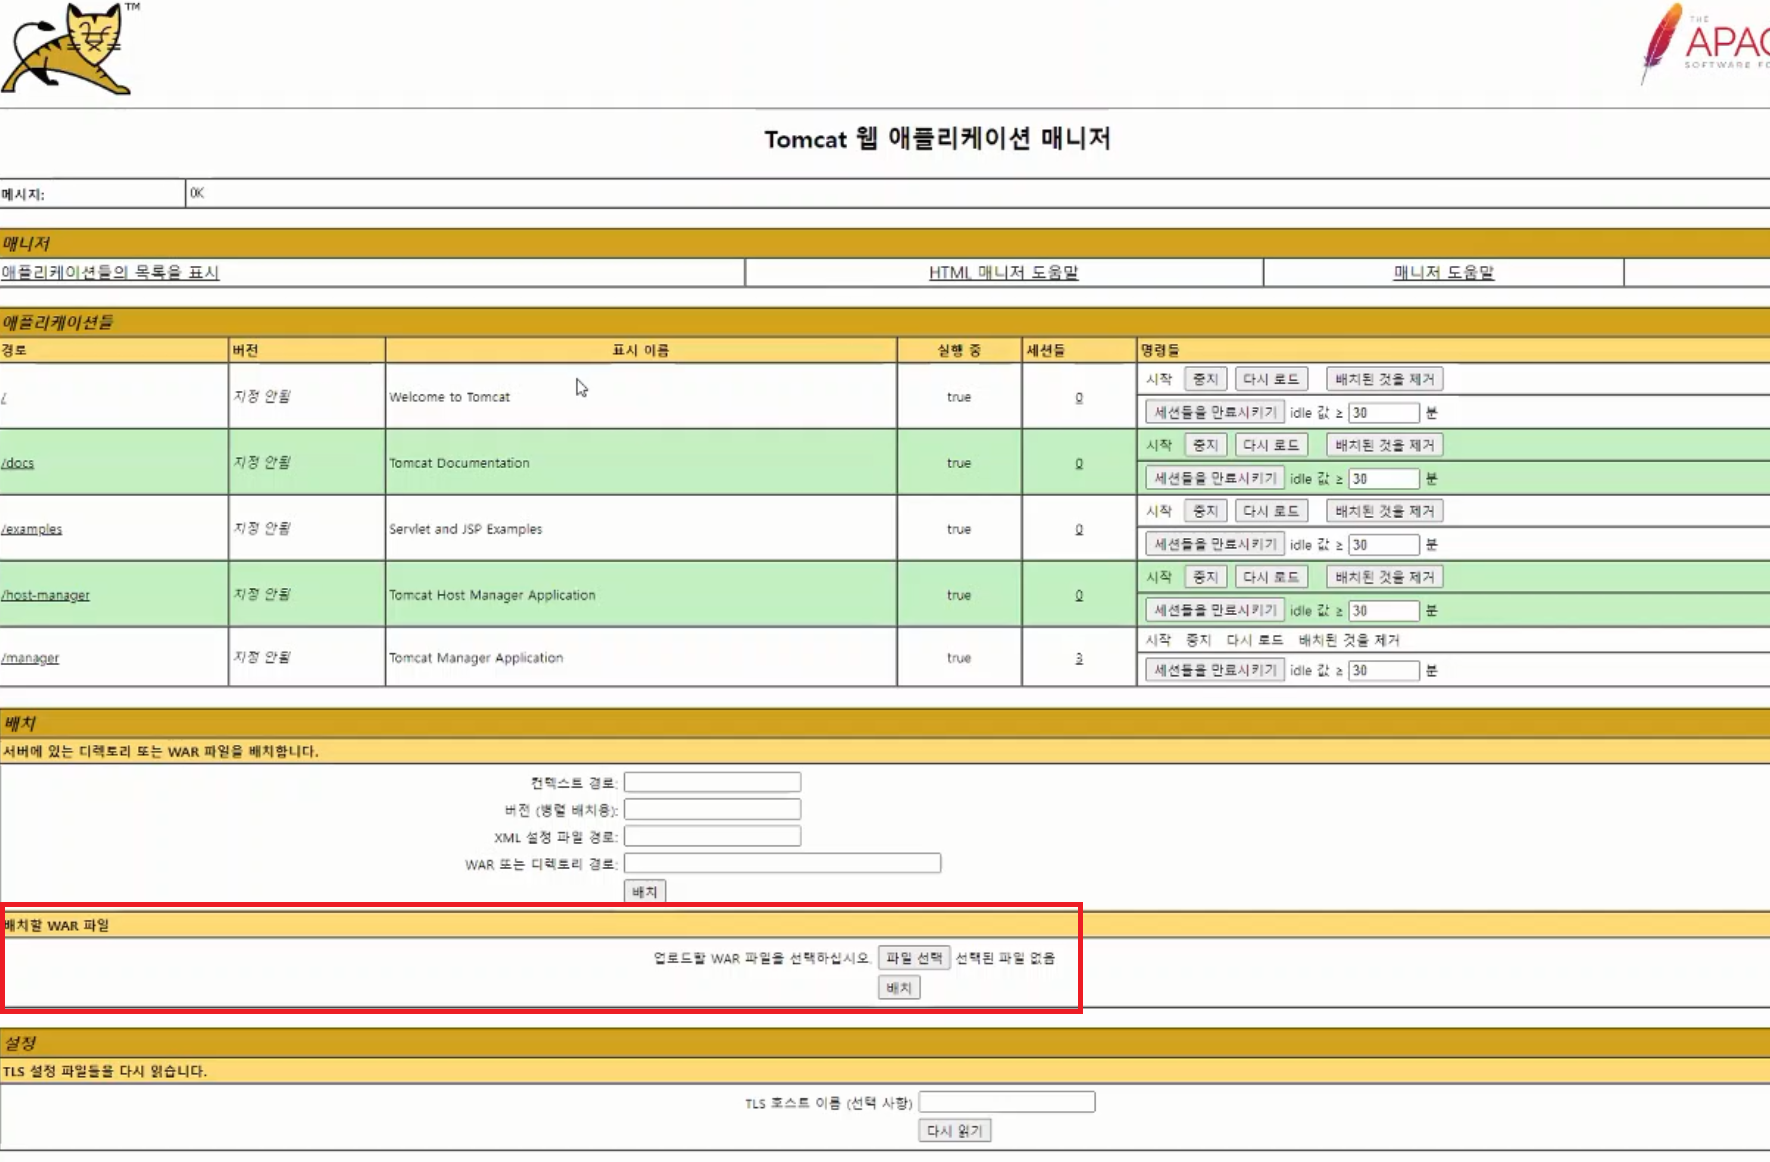
Task: Stop the root '/' application
Action: pyautogui.click(x=1205, y=379)
